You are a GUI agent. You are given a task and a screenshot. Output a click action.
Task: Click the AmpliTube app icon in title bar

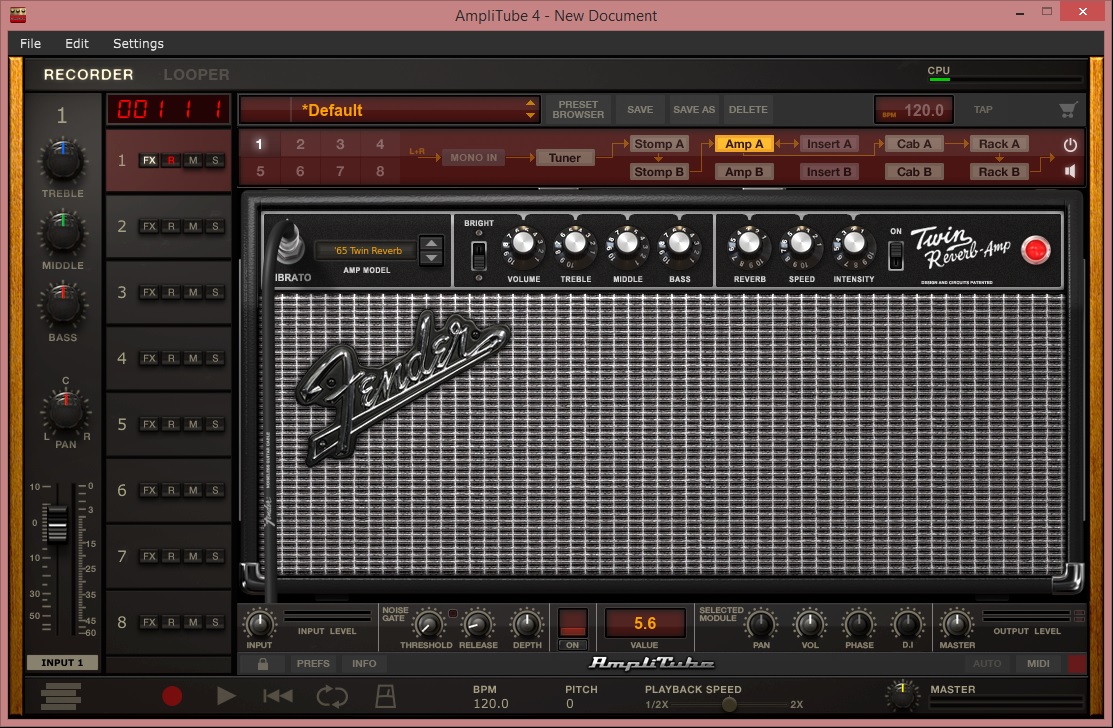click(18, 14)
